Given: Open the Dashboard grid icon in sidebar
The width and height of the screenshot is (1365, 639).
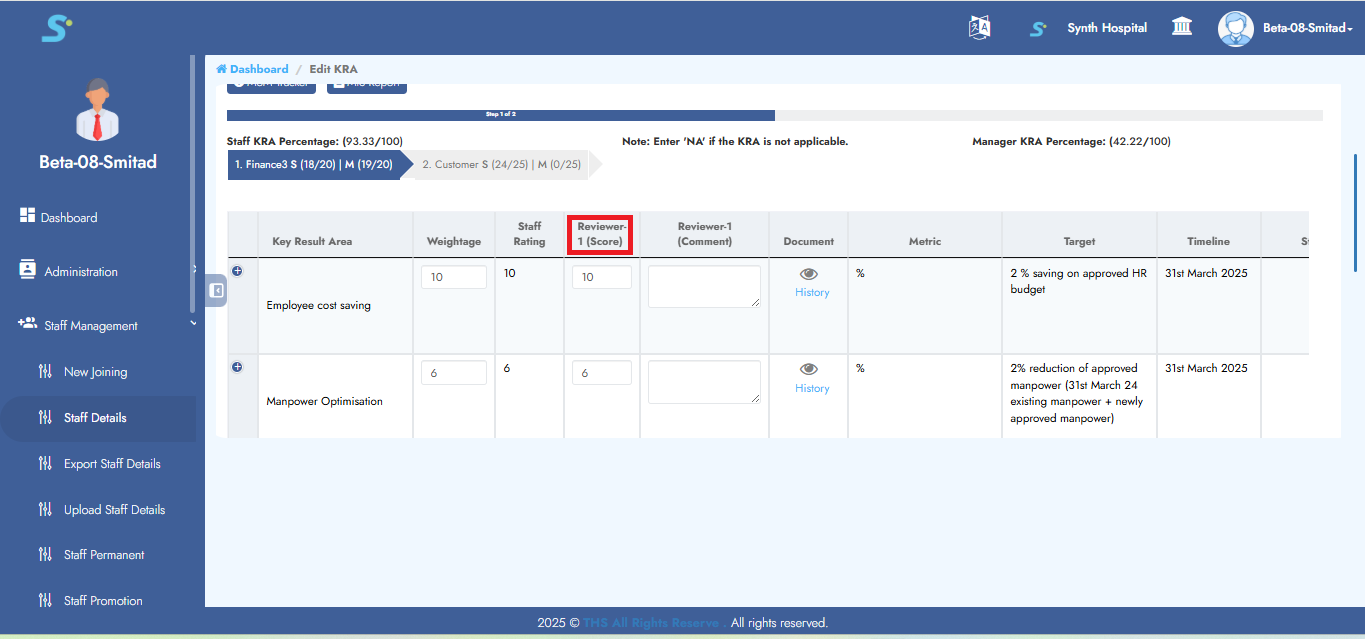Looking at the screenshot, I should tap(28, 216).
